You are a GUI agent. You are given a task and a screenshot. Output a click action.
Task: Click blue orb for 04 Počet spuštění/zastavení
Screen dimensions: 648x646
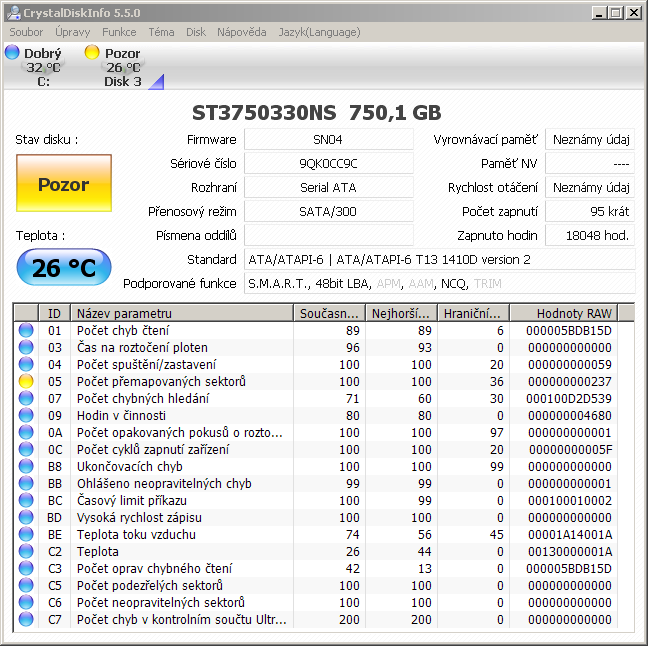click(26, 364)
